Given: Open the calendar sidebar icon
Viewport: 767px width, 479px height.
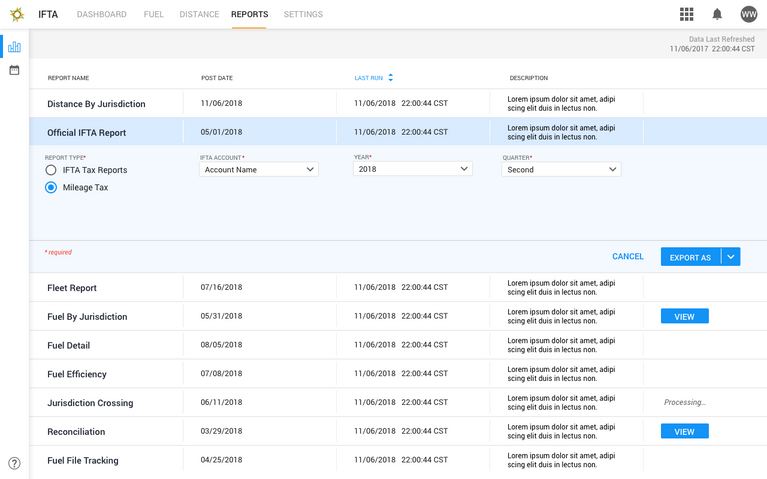Looking at the screenshot, I should coord(14,70).
